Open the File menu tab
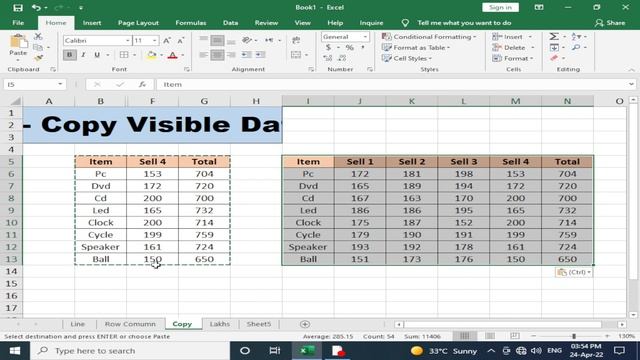The height and width of the screenshot is (360, 640). click(x=18, y=23)
